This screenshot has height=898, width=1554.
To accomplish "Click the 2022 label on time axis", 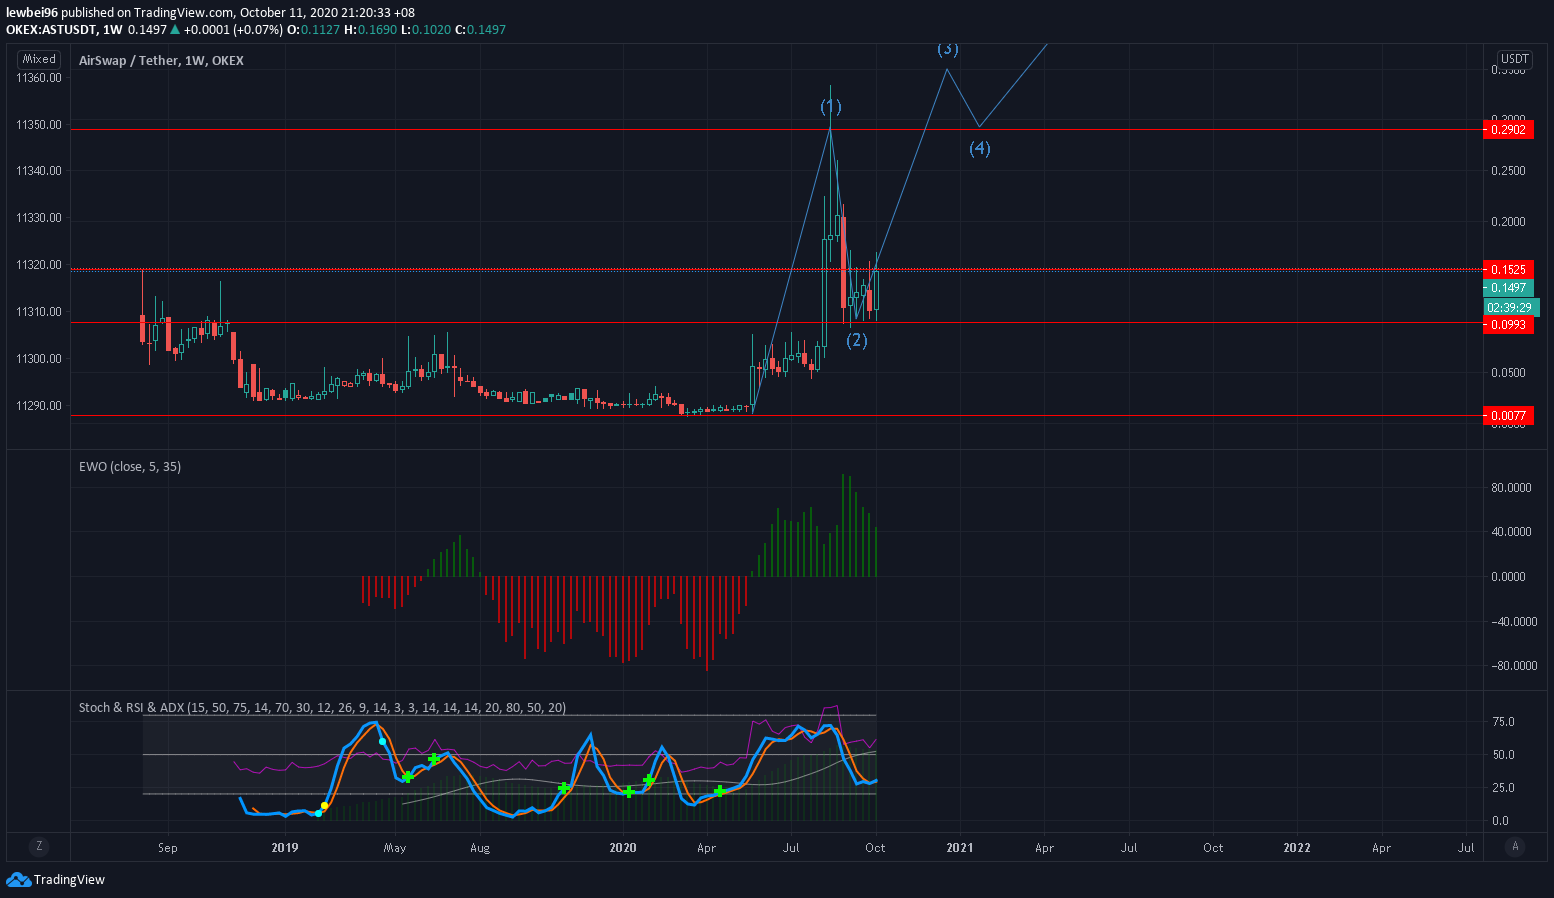I will tap(1297, 848).
